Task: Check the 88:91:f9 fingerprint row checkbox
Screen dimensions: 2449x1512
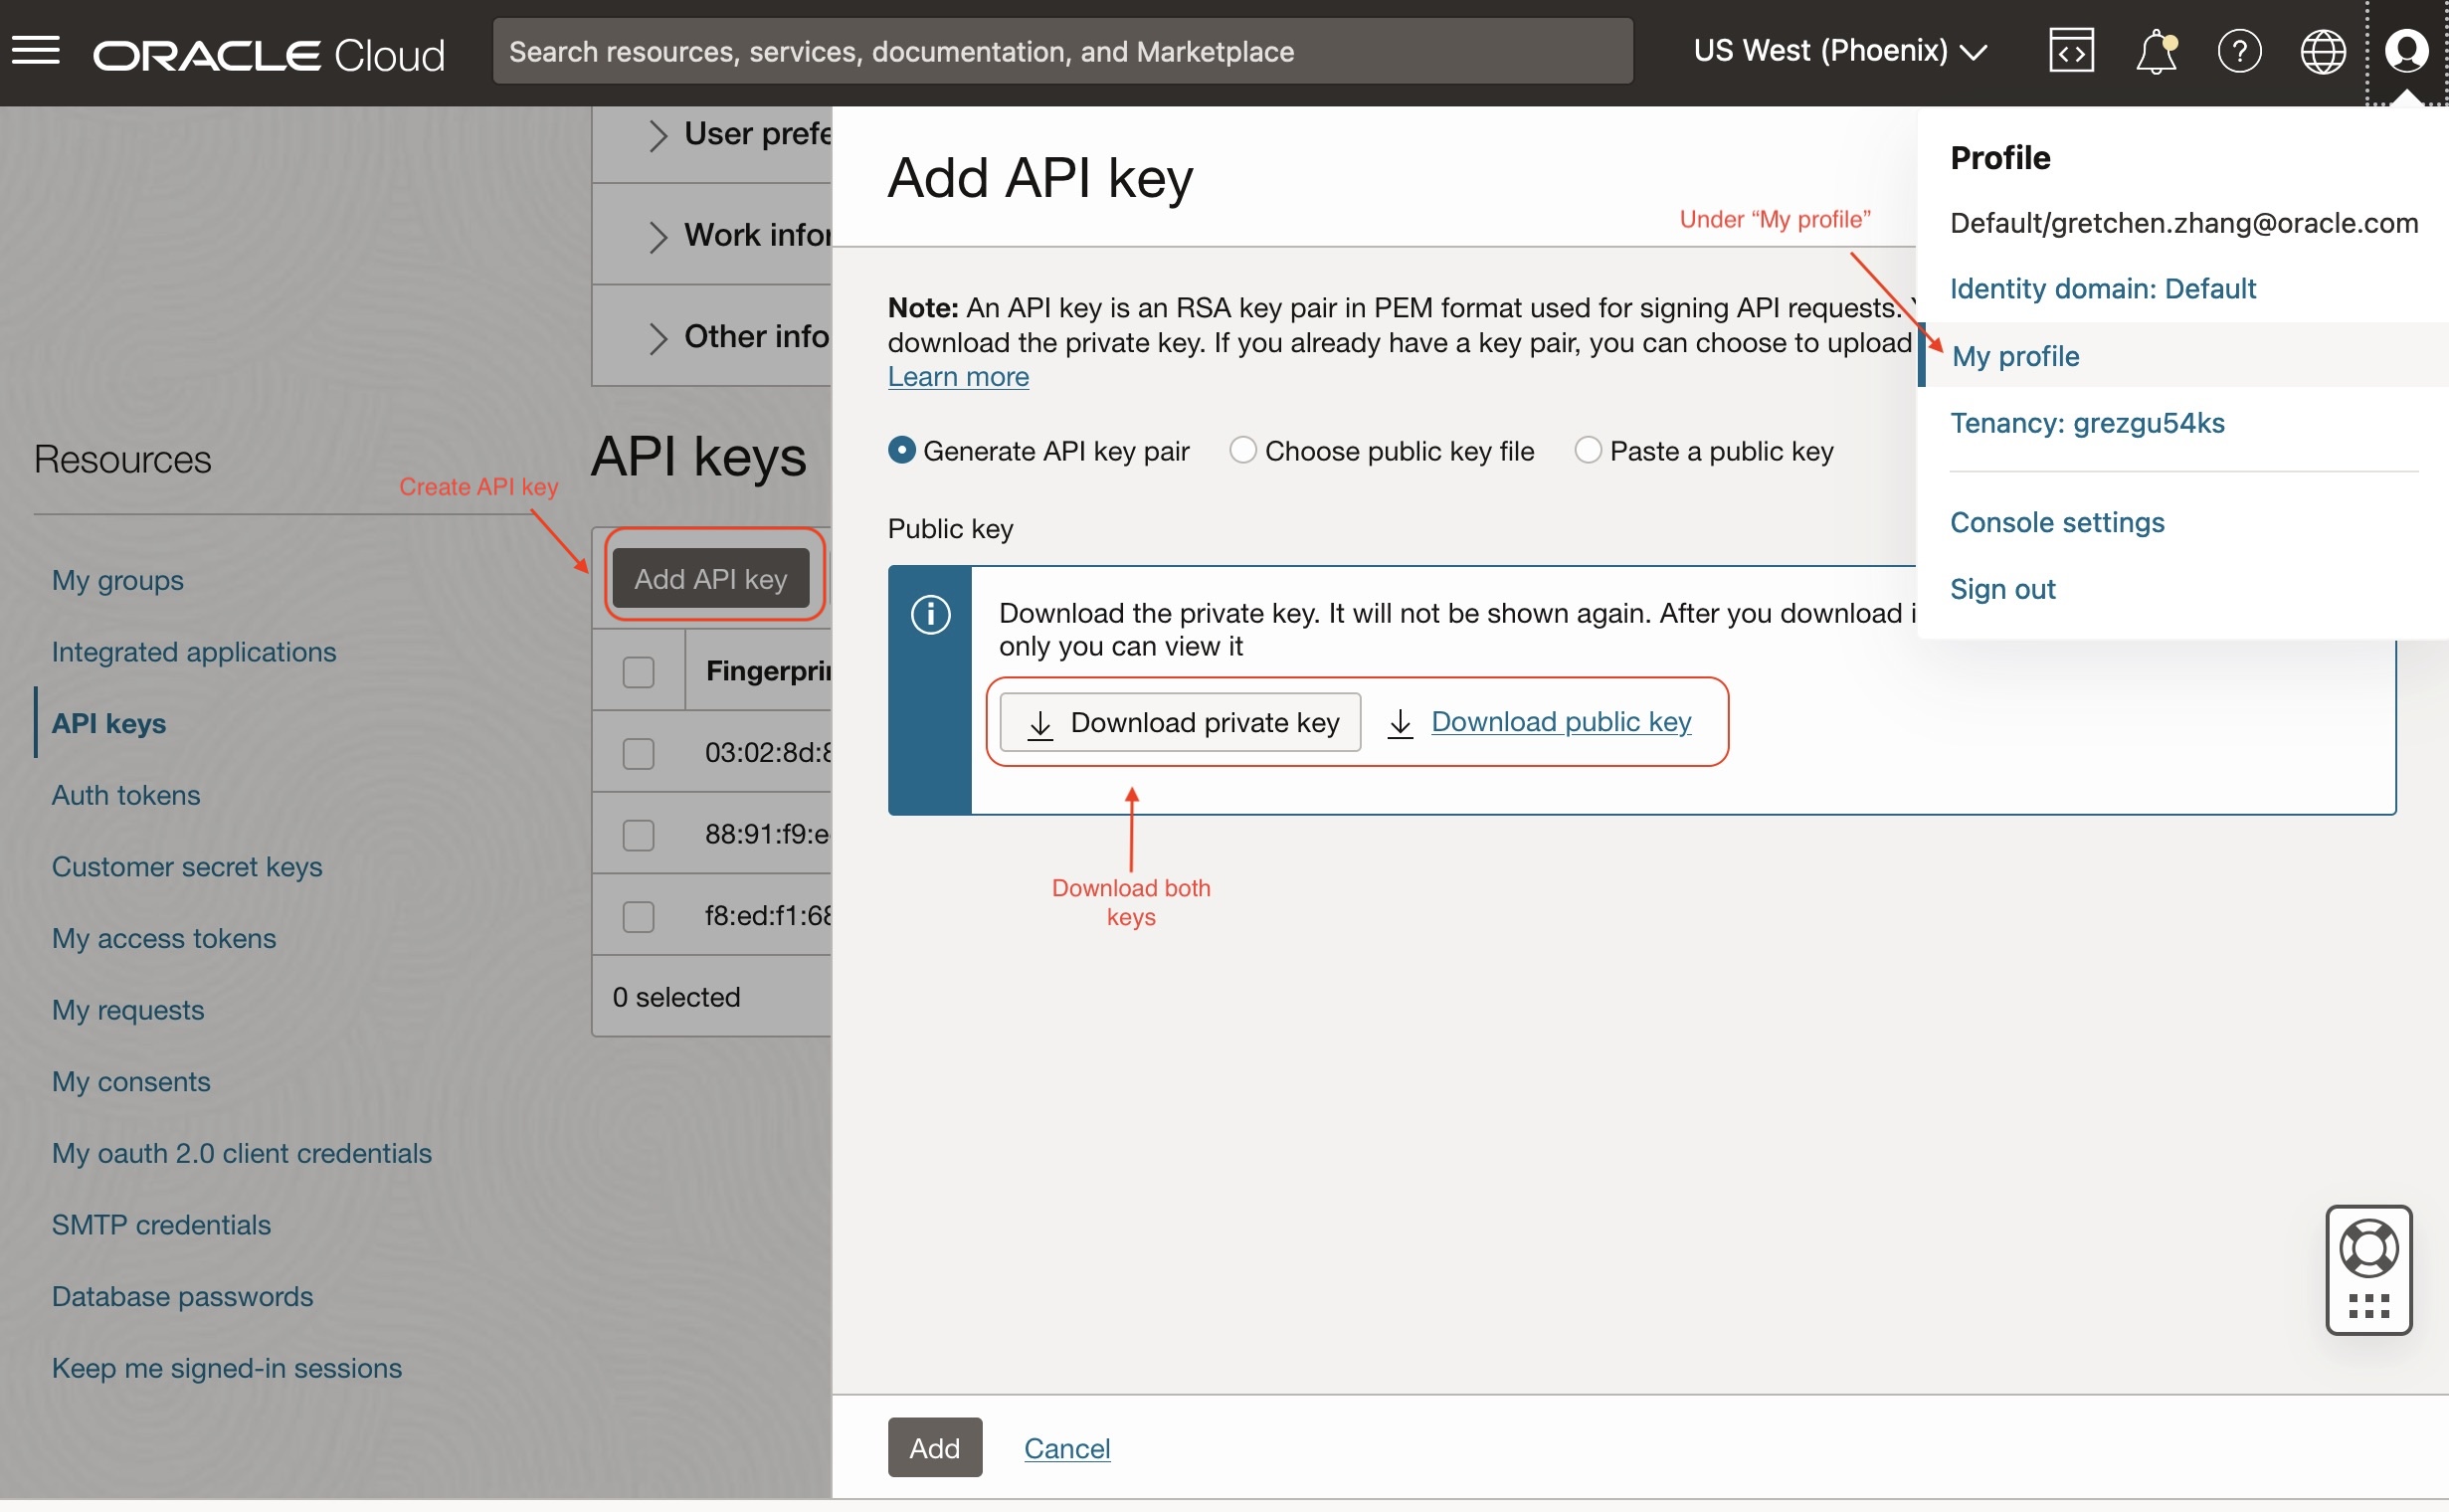Action: coord(638,835)
